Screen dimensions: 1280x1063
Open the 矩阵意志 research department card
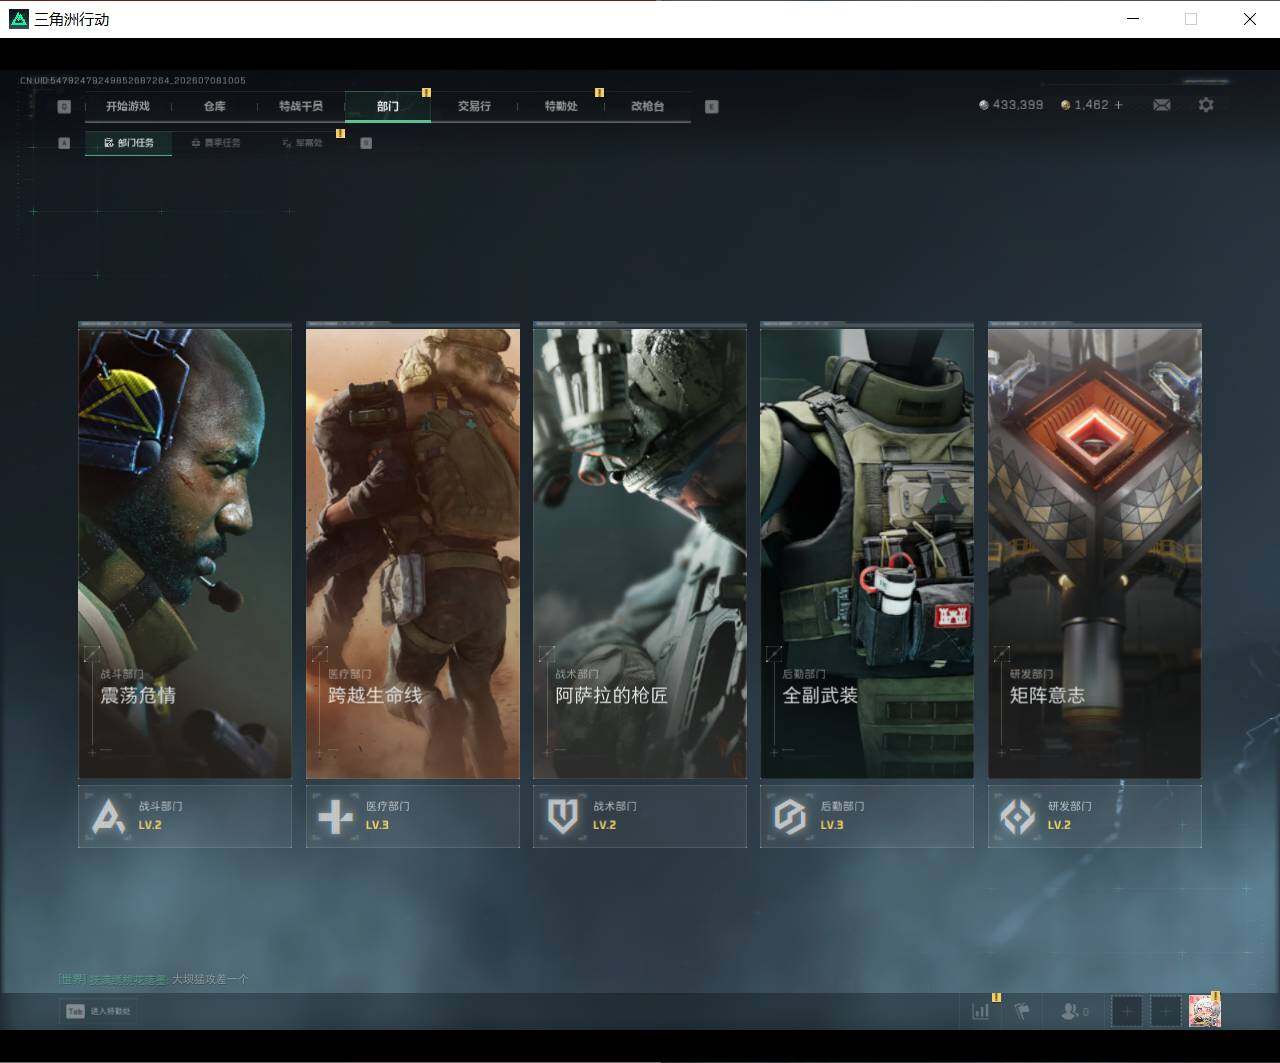[x=1095, y=550]
